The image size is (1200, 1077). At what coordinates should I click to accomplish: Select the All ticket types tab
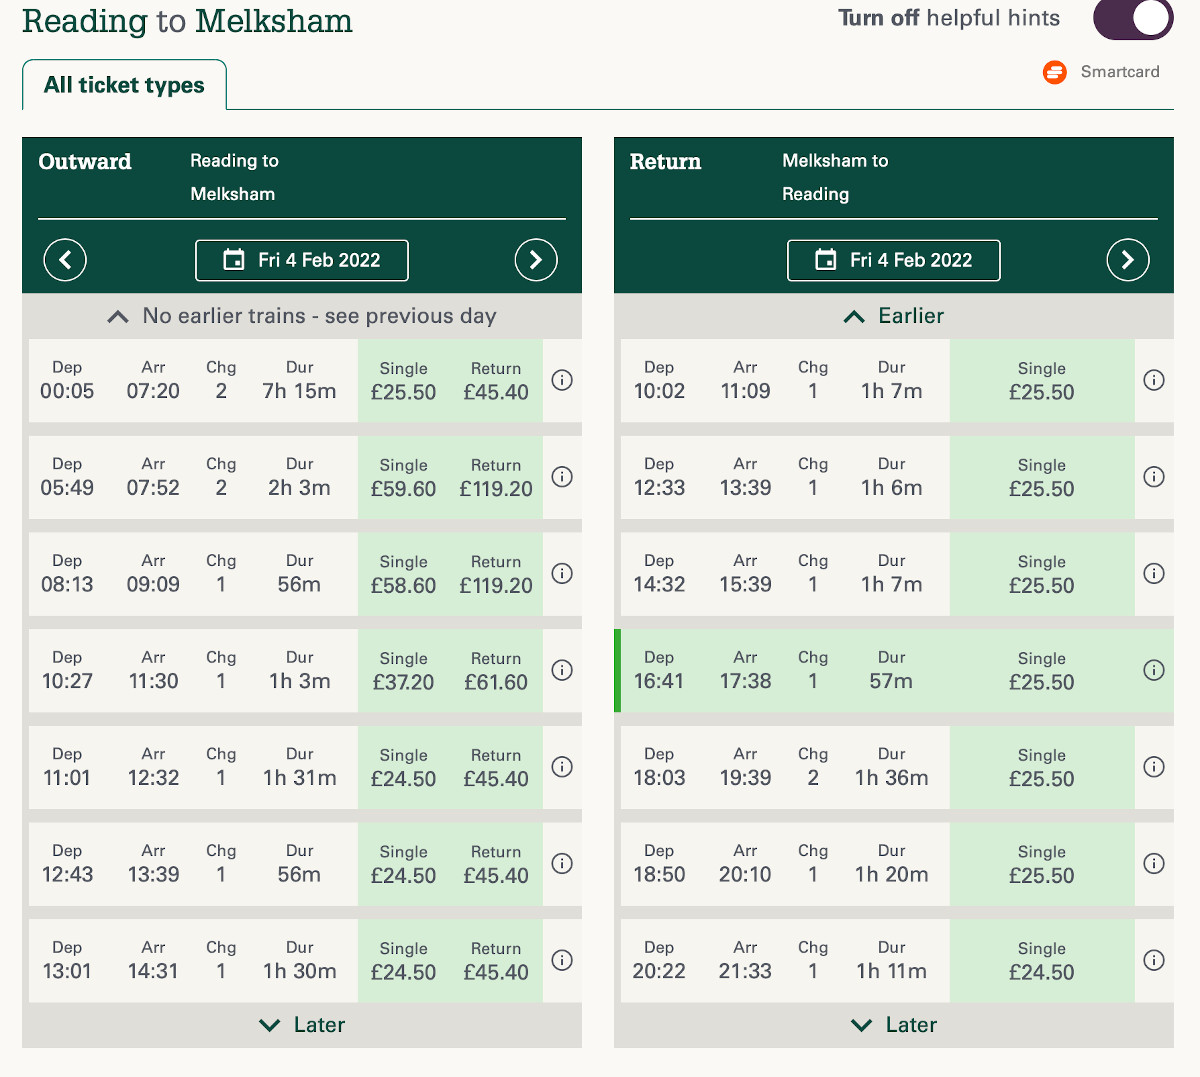pyautogui.click(x=124, y=85)
